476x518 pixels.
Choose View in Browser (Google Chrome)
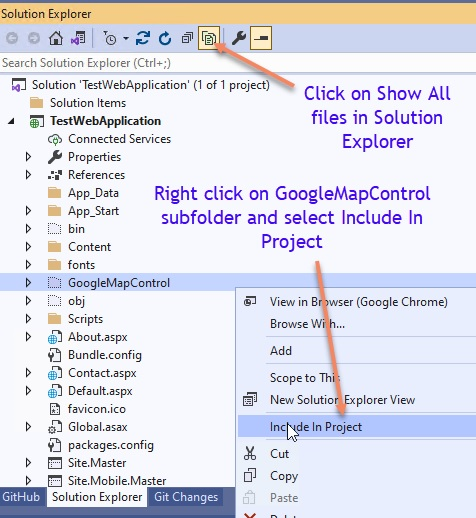[x=357, y=302]
